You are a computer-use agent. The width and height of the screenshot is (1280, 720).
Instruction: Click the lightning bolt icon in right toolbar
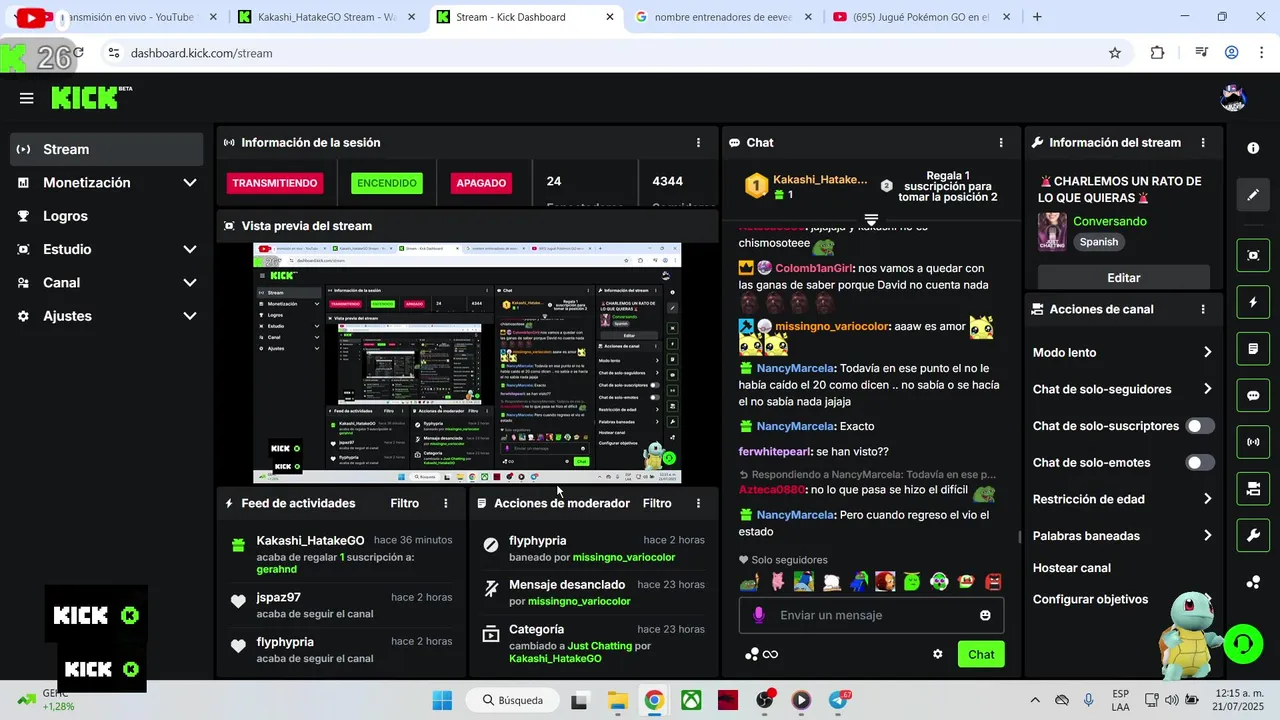pyautogui.click(x=1253, y=302)
